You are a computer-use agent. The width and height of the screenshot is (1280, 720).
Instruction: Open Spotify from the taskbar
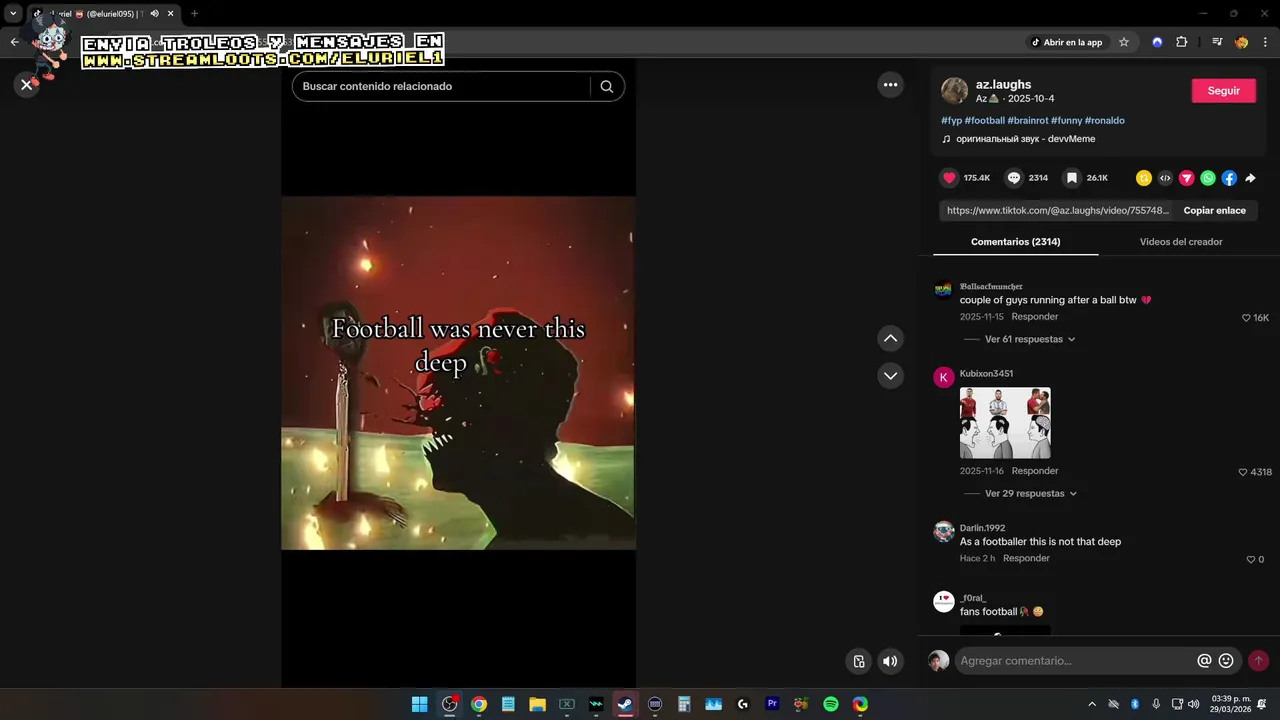click(x=831, y=704)
